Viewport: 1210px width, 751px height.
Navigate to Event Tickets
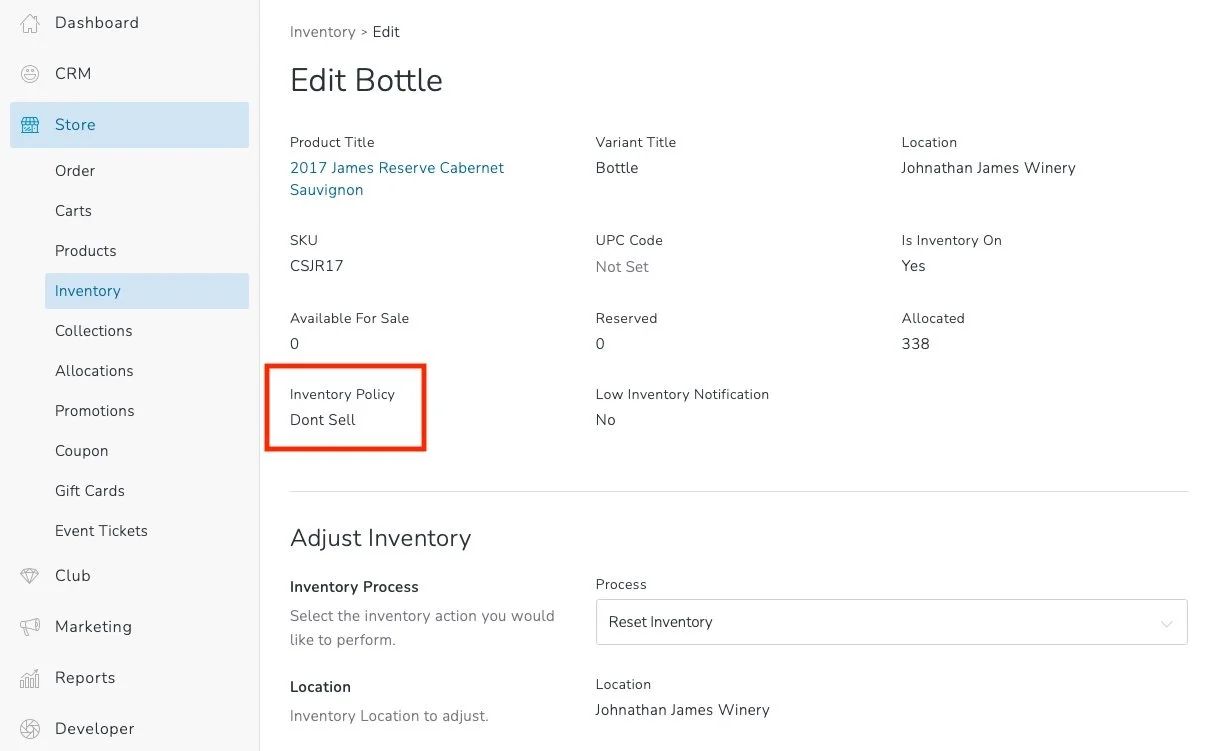[x=101, y=531]
